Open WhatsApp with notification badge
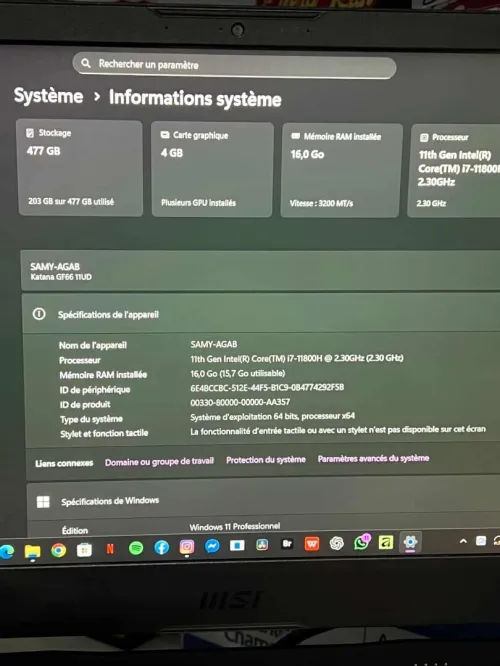Viewport: 500px width, 666px height. click(362, 542)
